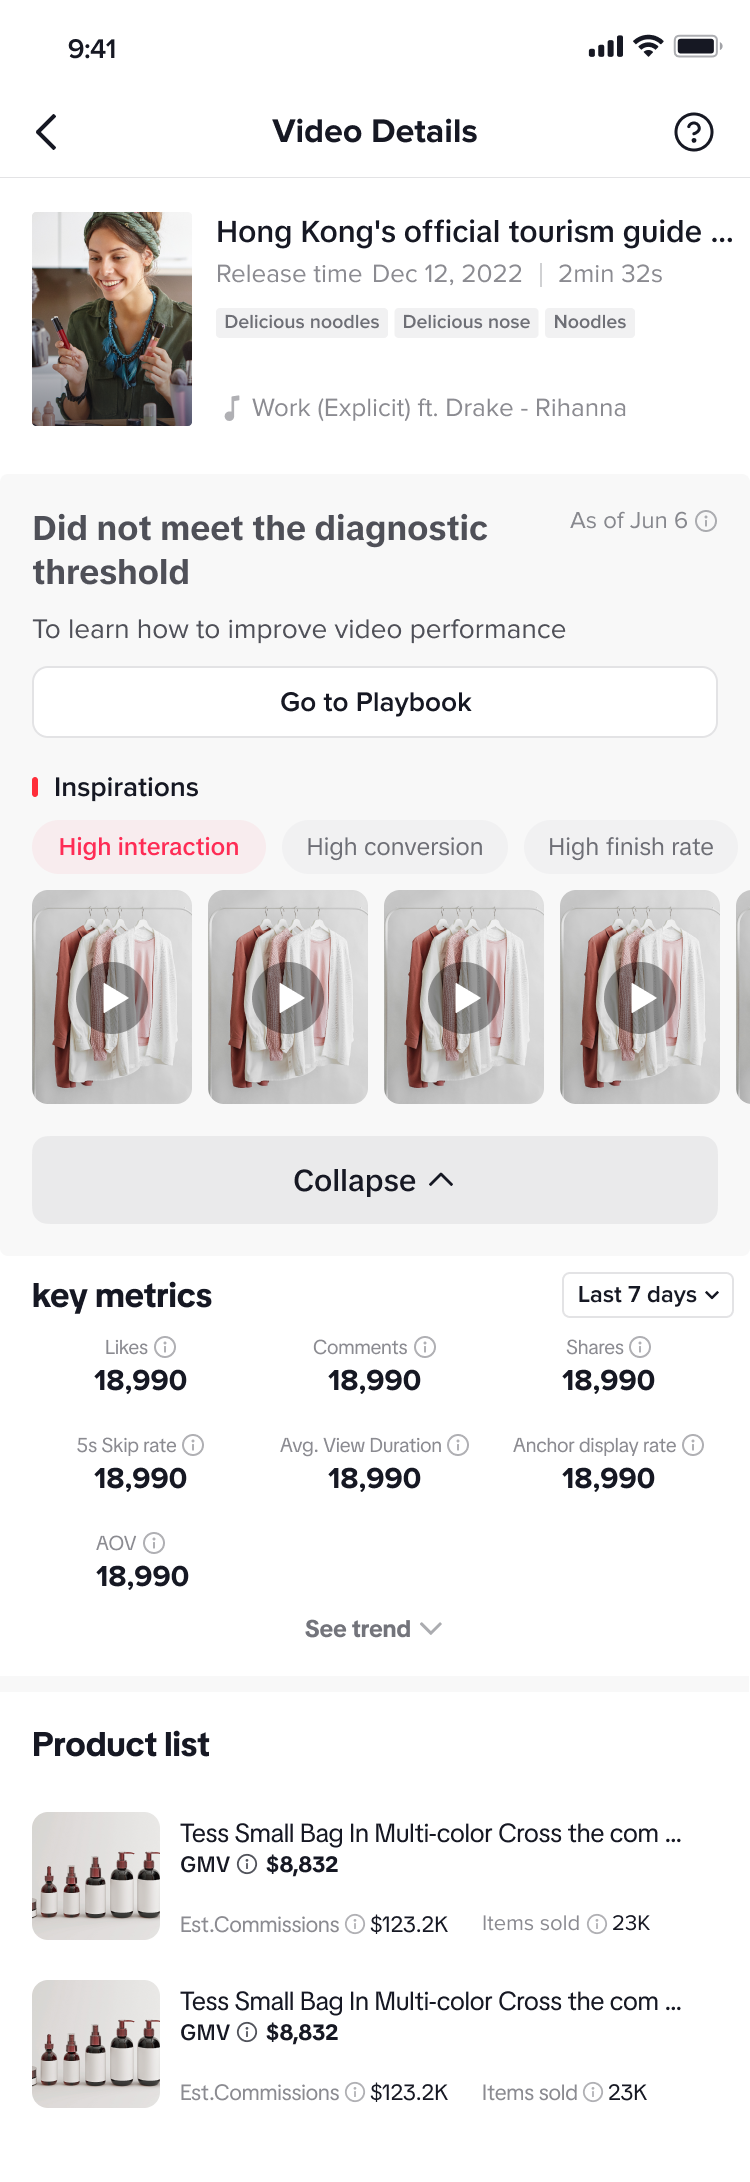Tap the Delicious noodles tag

[x=302, y=322]
